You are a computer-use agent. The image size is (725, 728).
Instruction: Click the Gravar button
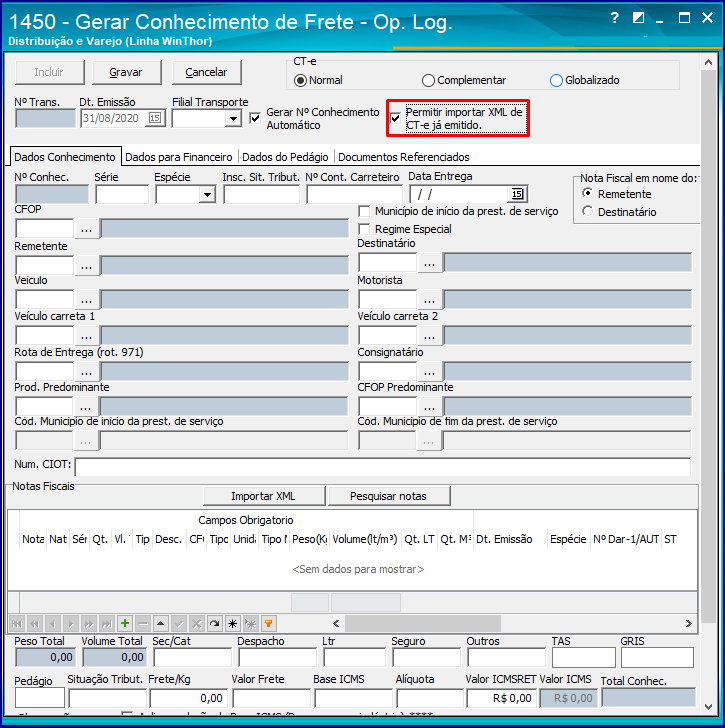click(x=126, y=72)
